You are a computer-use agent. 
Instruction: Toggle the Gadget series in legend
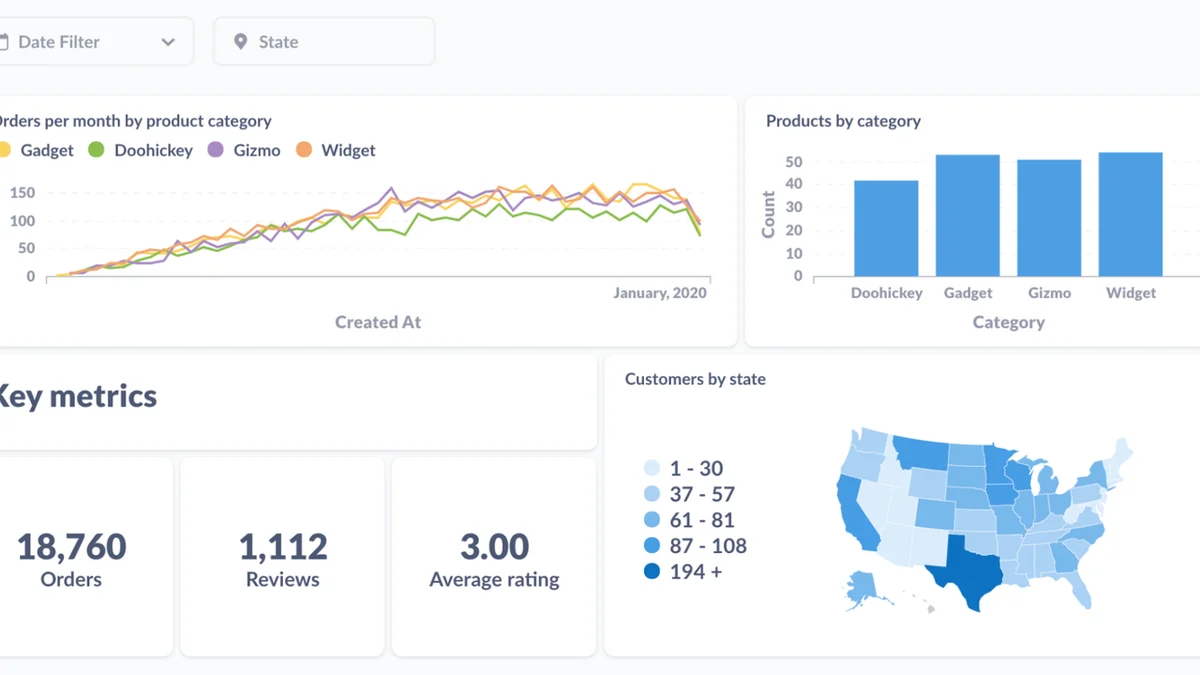36,150
